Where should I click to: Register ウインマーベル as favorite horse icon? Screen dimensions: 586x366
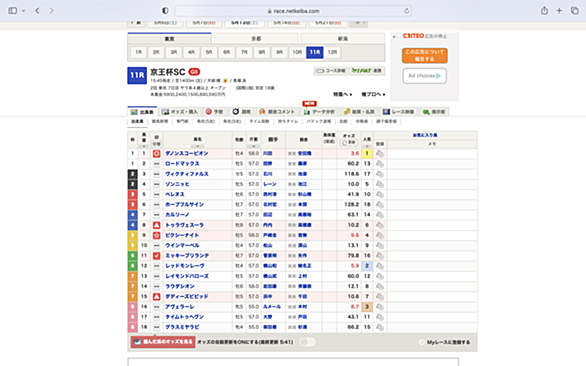click(x=380, y=246)
